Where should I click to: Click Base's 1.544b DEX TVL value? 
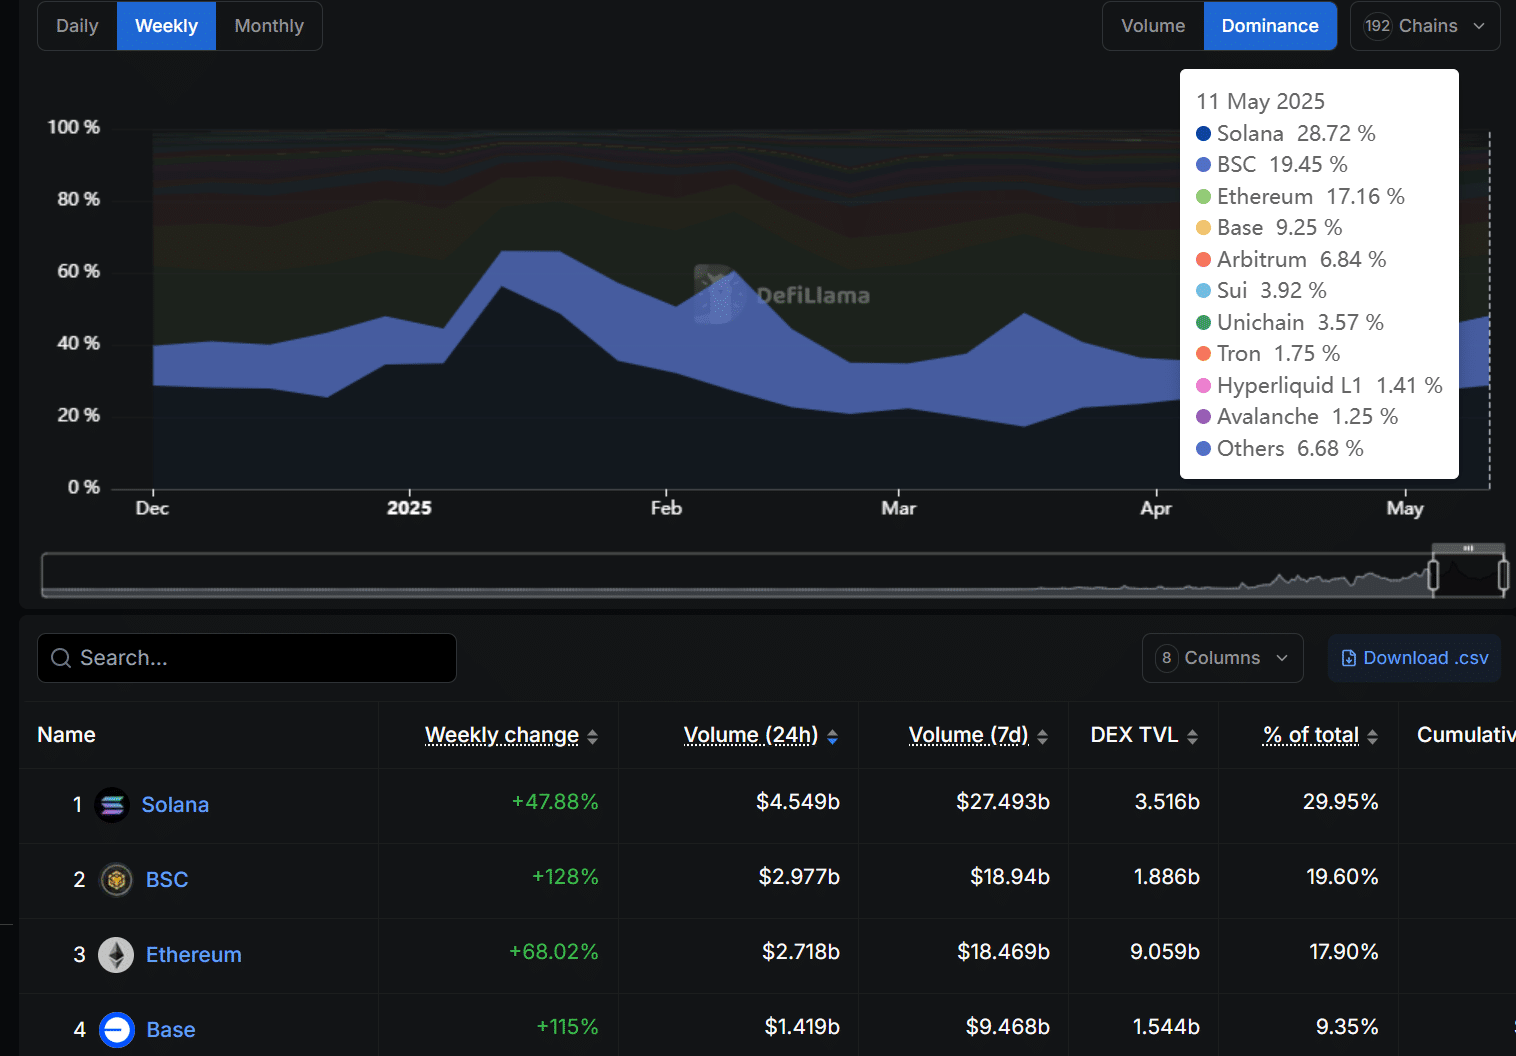(1166, 1027)
